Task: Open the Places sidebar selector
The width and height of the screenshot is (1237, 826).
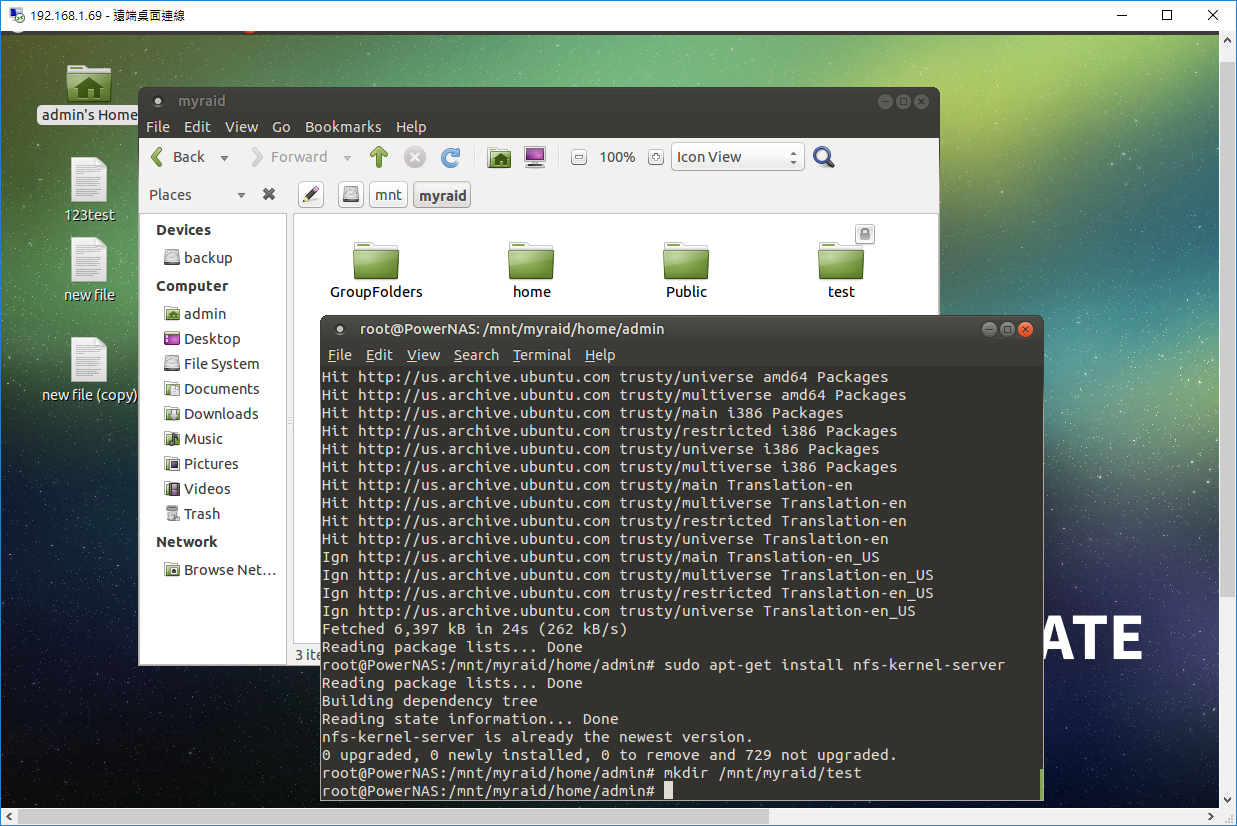Action: click(195, 194)
